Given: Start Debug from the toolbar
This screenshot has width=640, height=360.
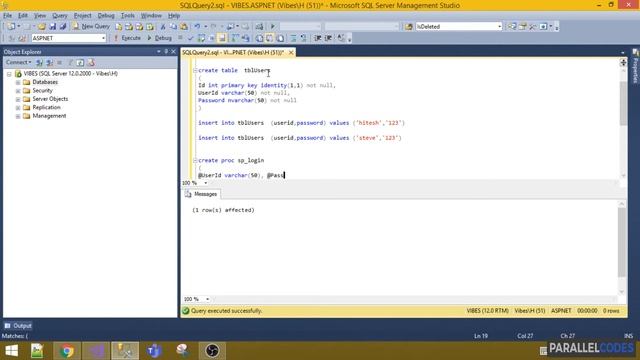Looking at the screenshot, I should 159,38.
